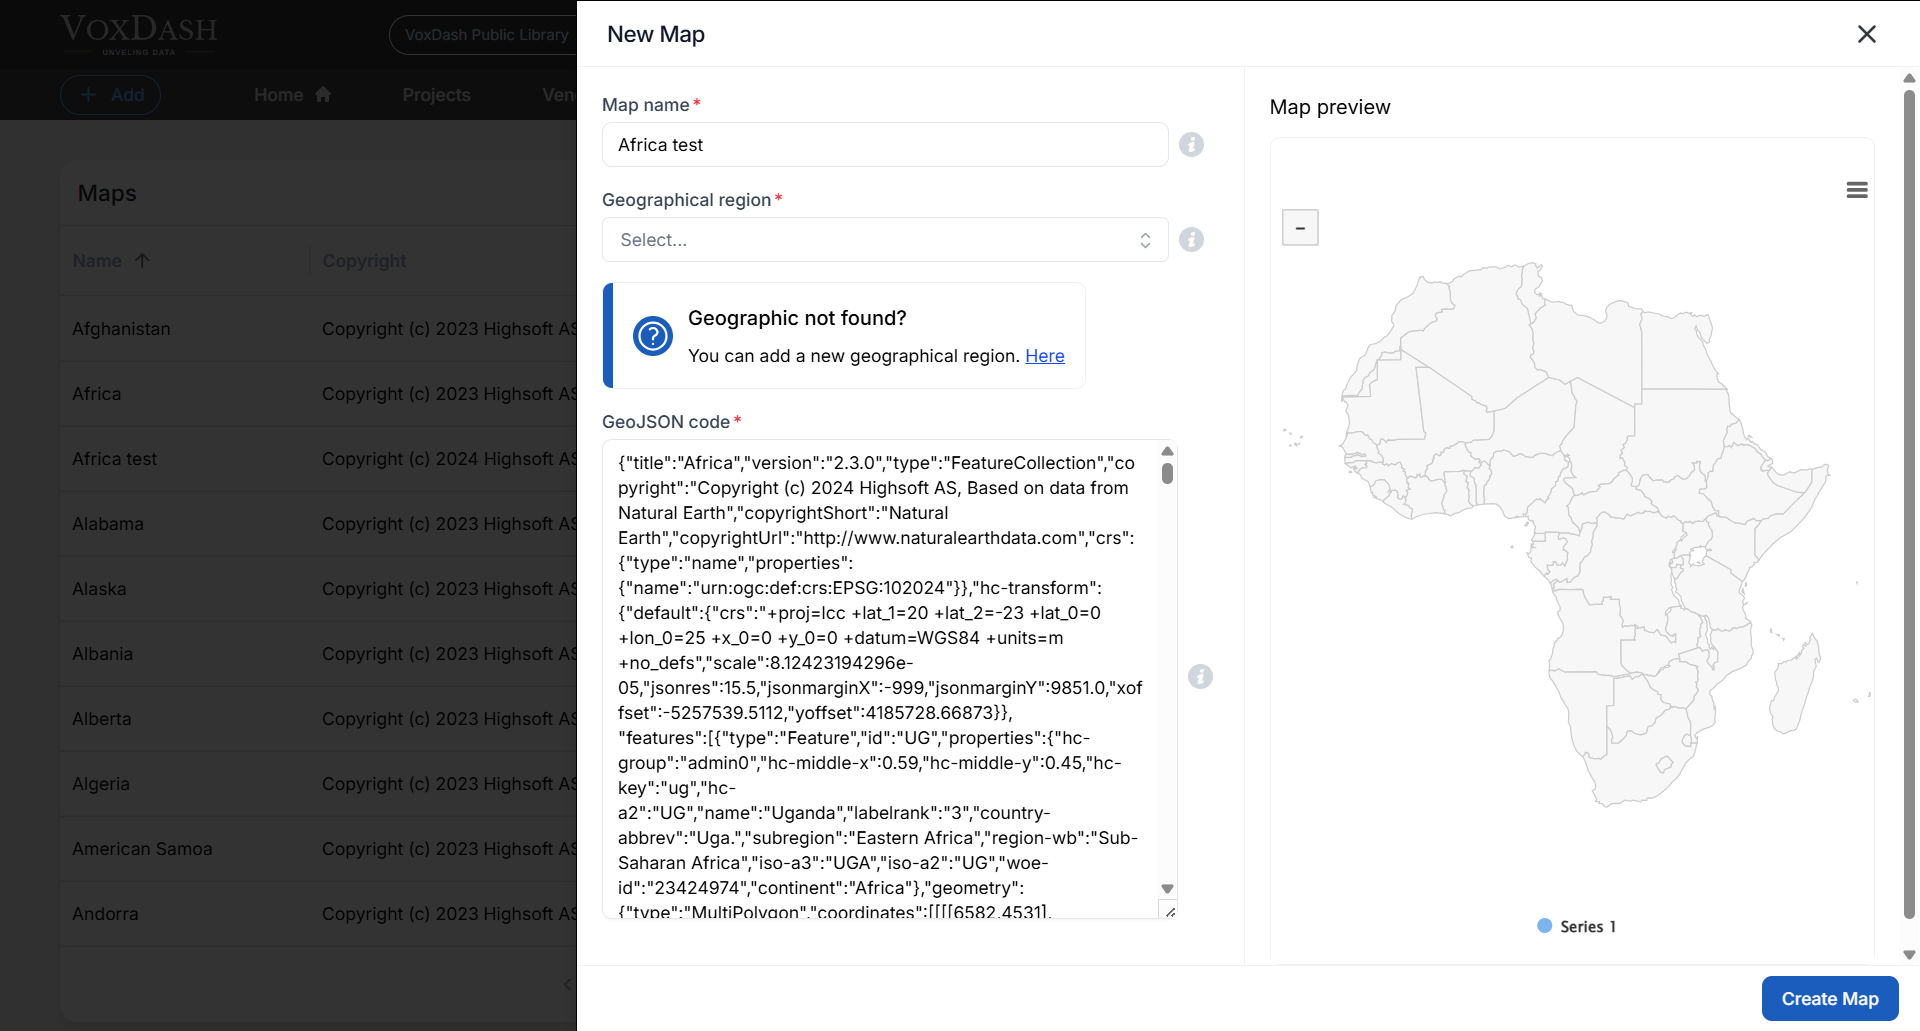Navigate to Home in the top bar
Image resolution: width=1920 pixels, height=1031 pixels.
point(277,94)
